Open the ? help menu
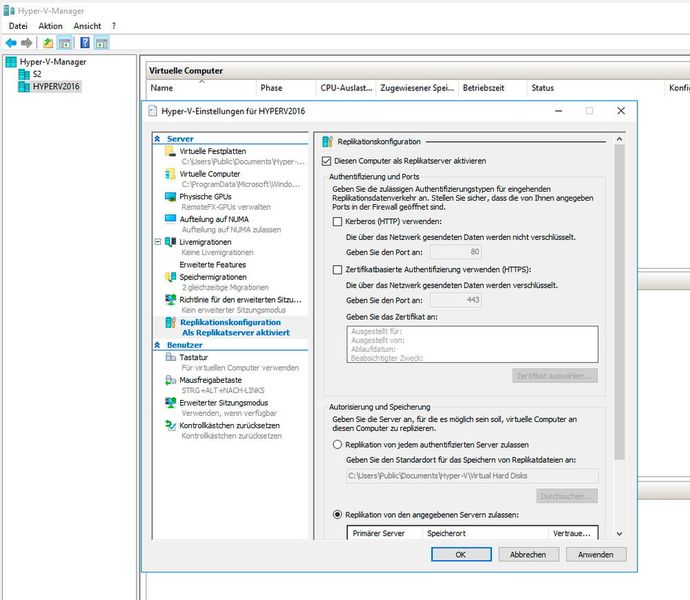Image resolution: width=690 pixels, height=600 pixels. pyautogui.click(x=114, y=26)
